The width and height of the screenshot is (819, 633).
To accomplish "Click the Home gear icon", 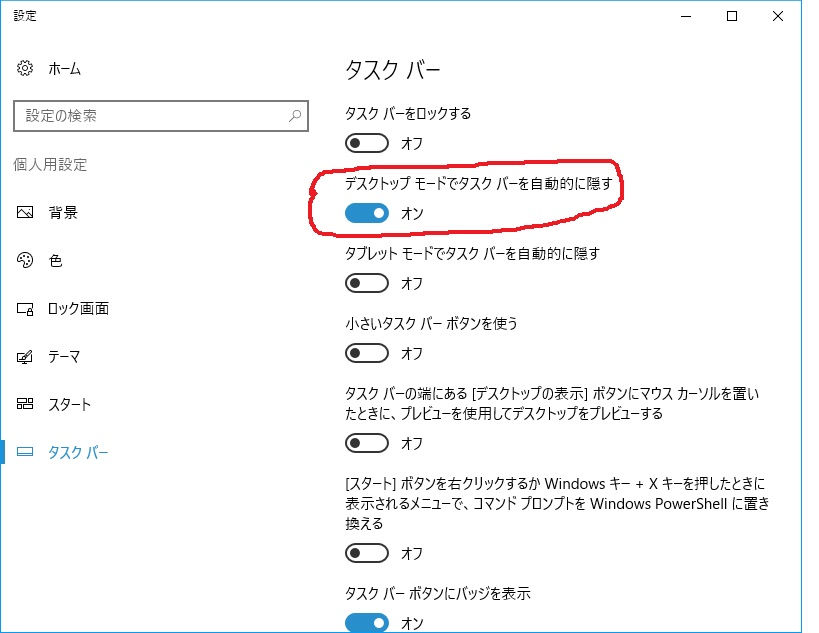I will coord(25,68).
